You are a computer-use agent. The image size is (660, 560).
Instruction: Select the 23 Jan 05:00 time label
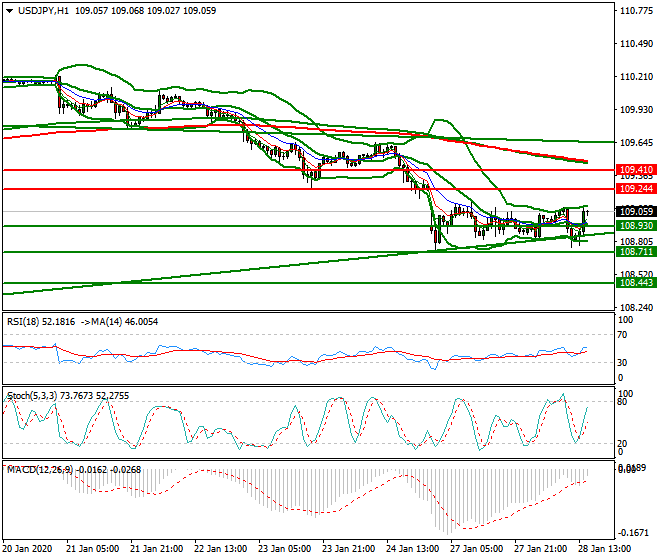pos(285,549)
